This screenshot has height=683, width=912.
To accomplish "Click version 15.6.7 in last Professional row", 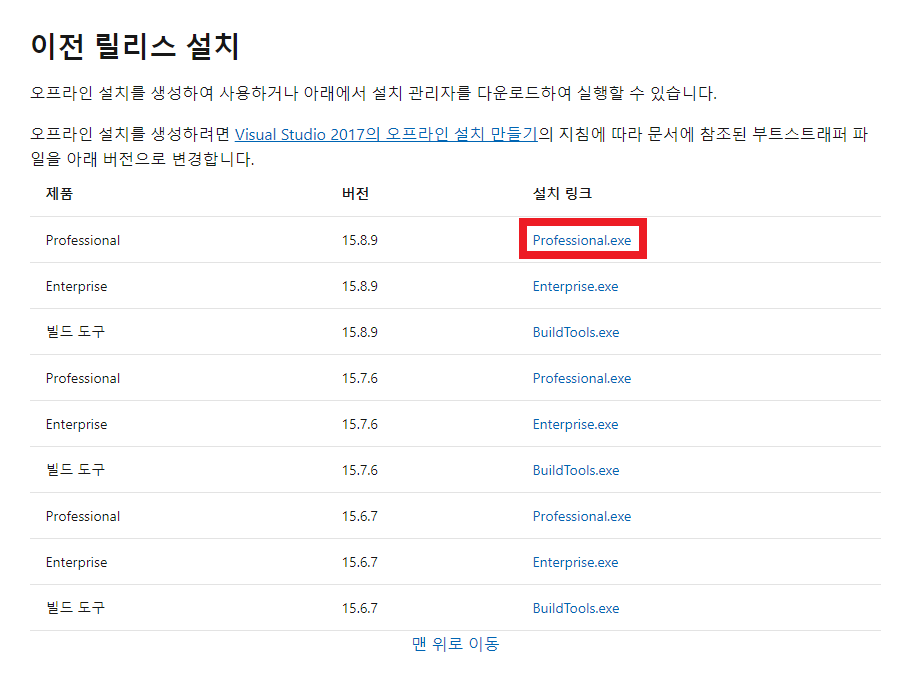I will [x=359, y=516].
